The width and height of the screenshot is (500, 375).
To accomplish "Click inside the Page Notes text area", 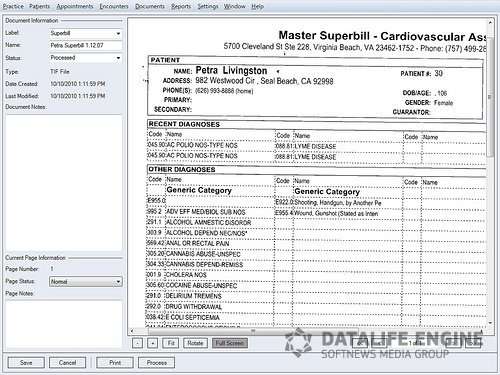I will pos(64,323).
